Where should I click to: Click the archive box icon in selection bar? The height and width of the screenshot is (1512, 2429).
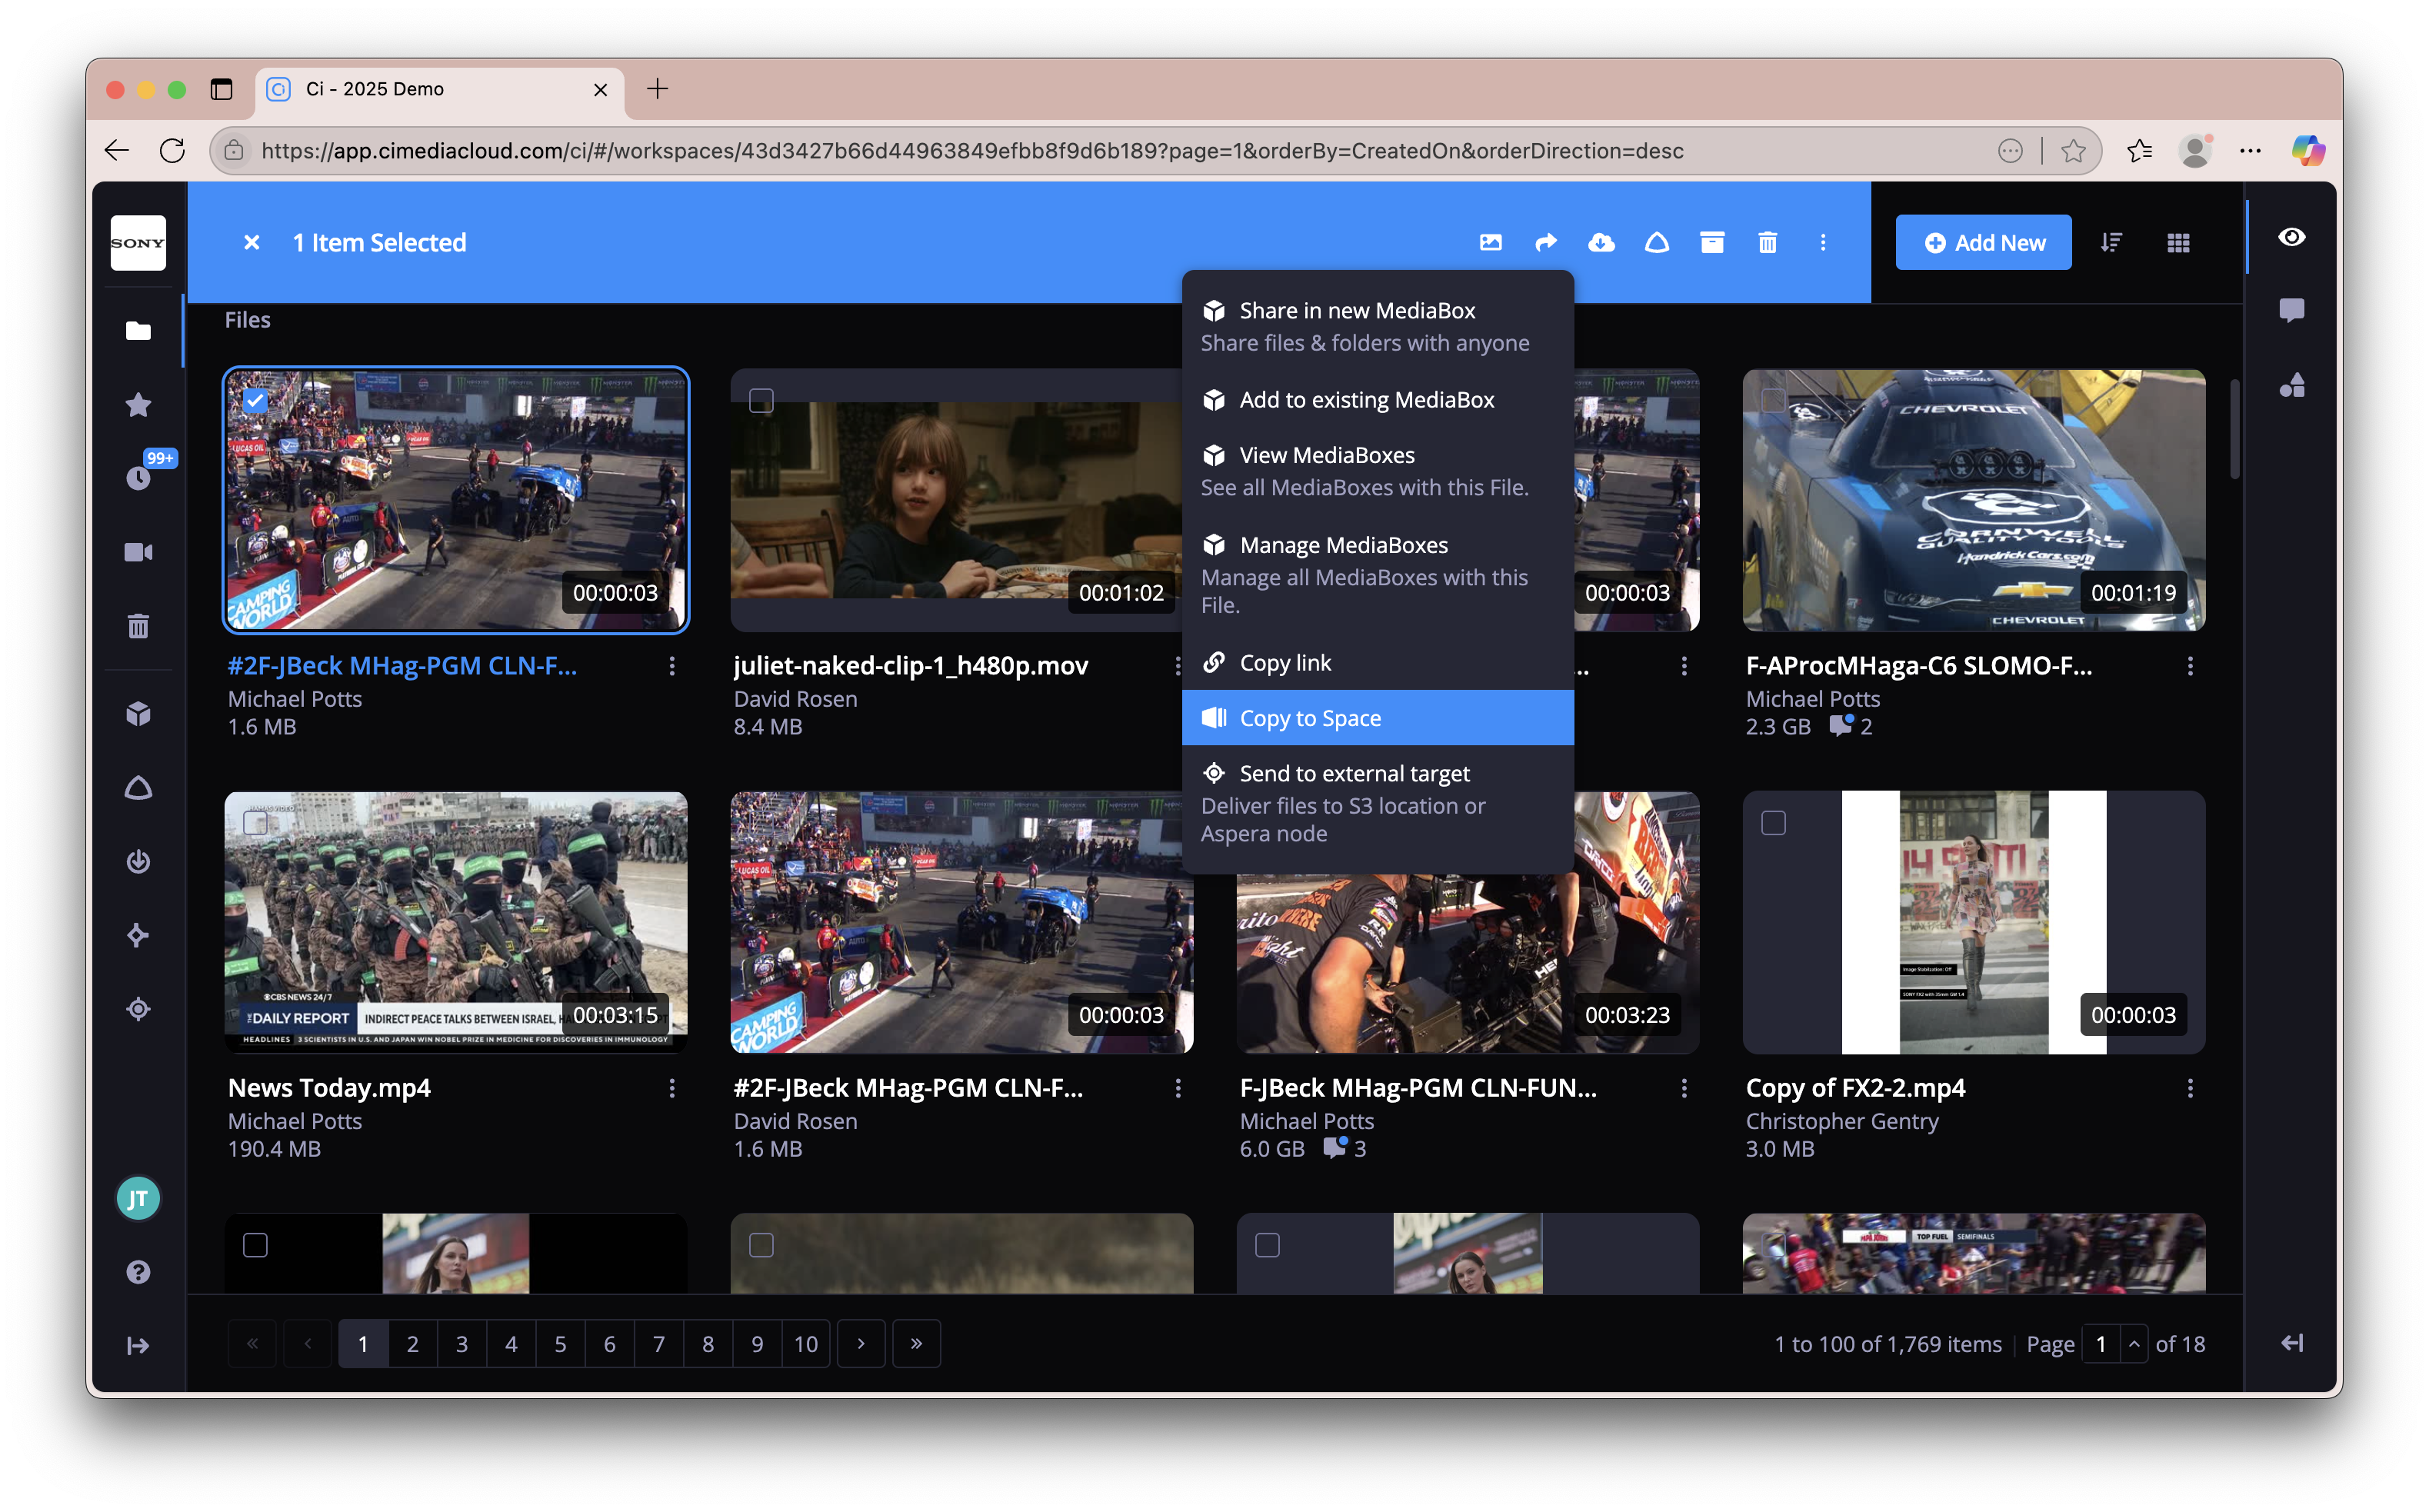[1712, 243]
